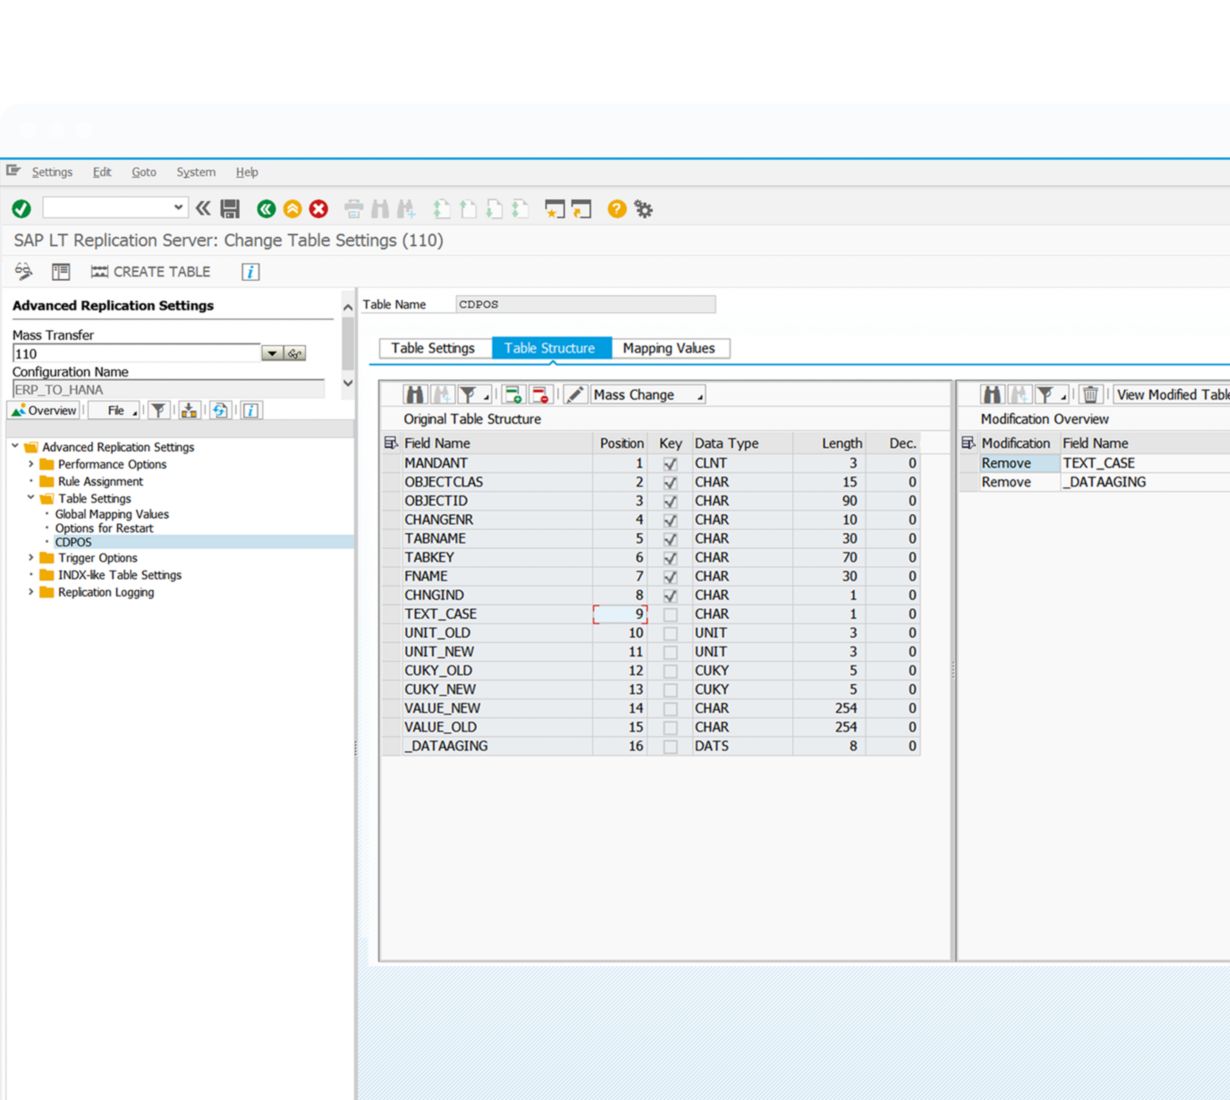Click the View Modified Table button
The image size is (1230, 1100).
click(1172, 395)
